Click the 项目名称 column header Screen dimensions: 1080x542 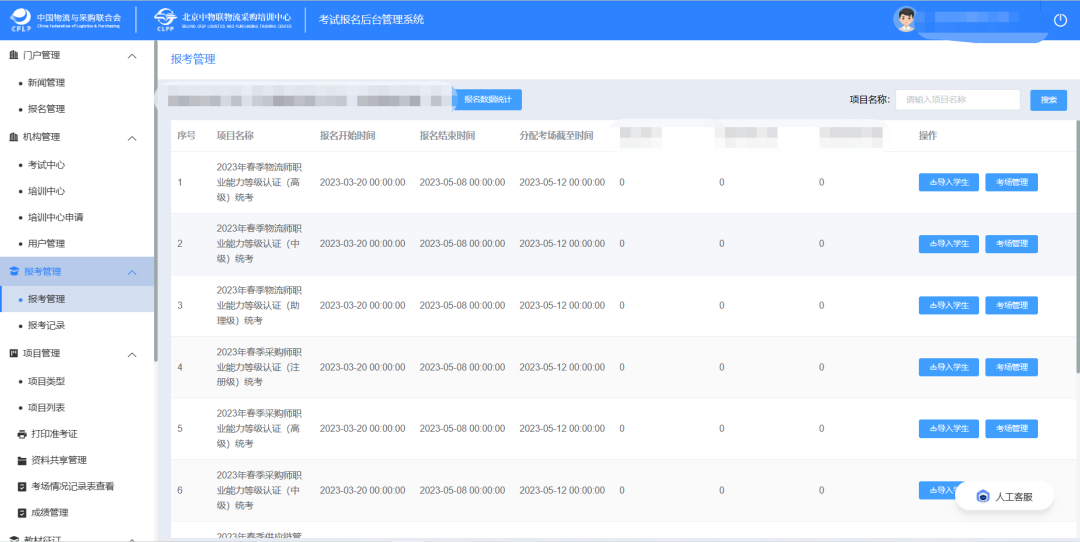point(235,136)
